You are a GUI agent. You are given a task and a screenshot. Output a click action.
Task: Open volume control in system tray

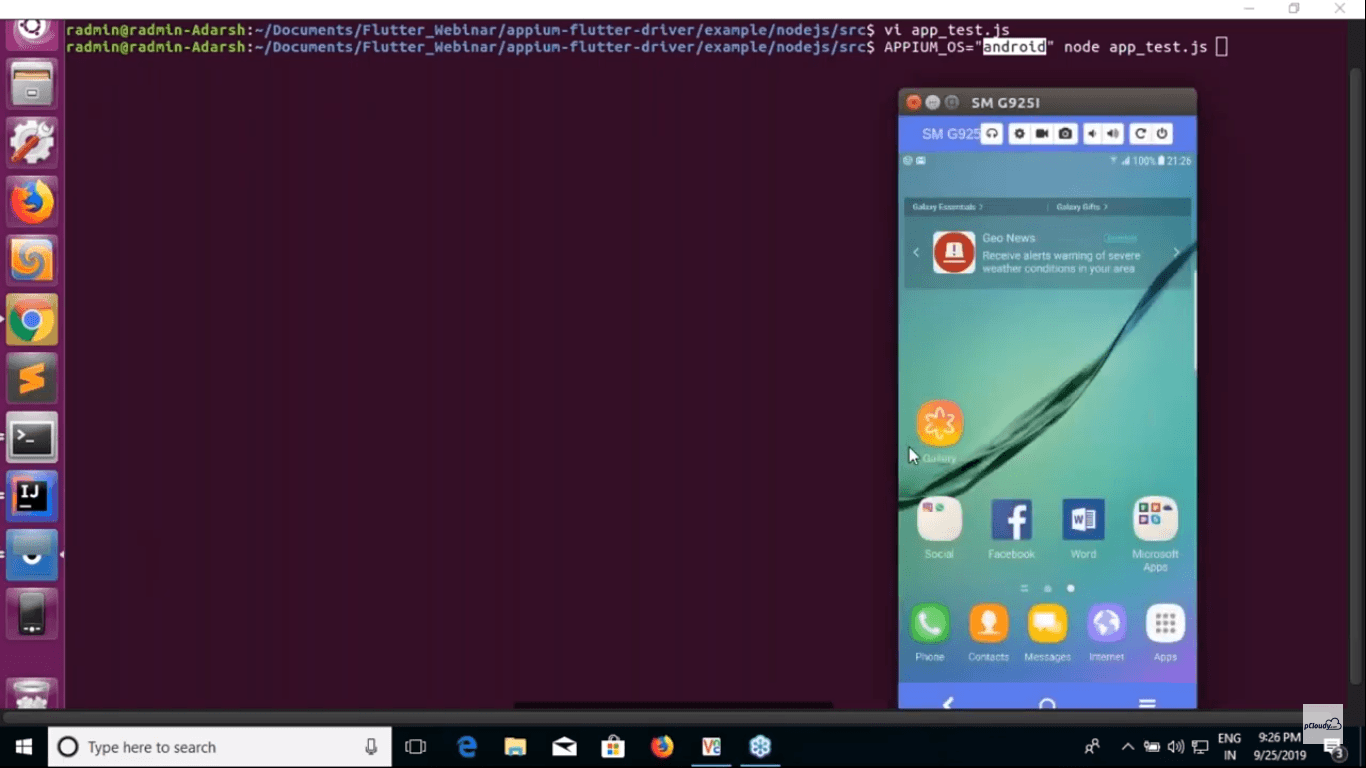(x=1176, y=747)
